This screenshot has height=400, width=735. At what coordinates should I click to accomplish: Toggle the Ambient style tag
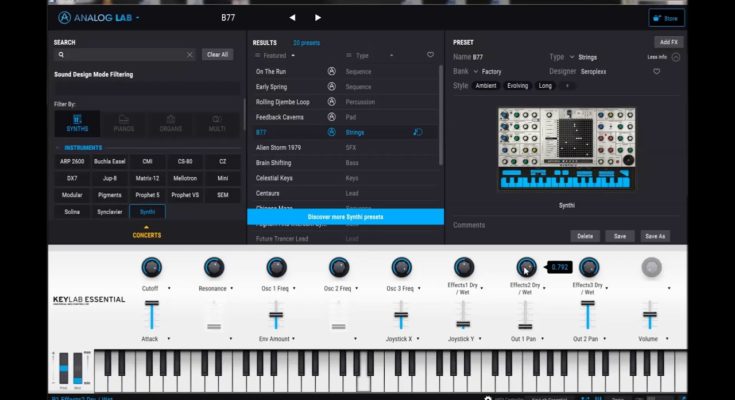[x=487, y=86]
